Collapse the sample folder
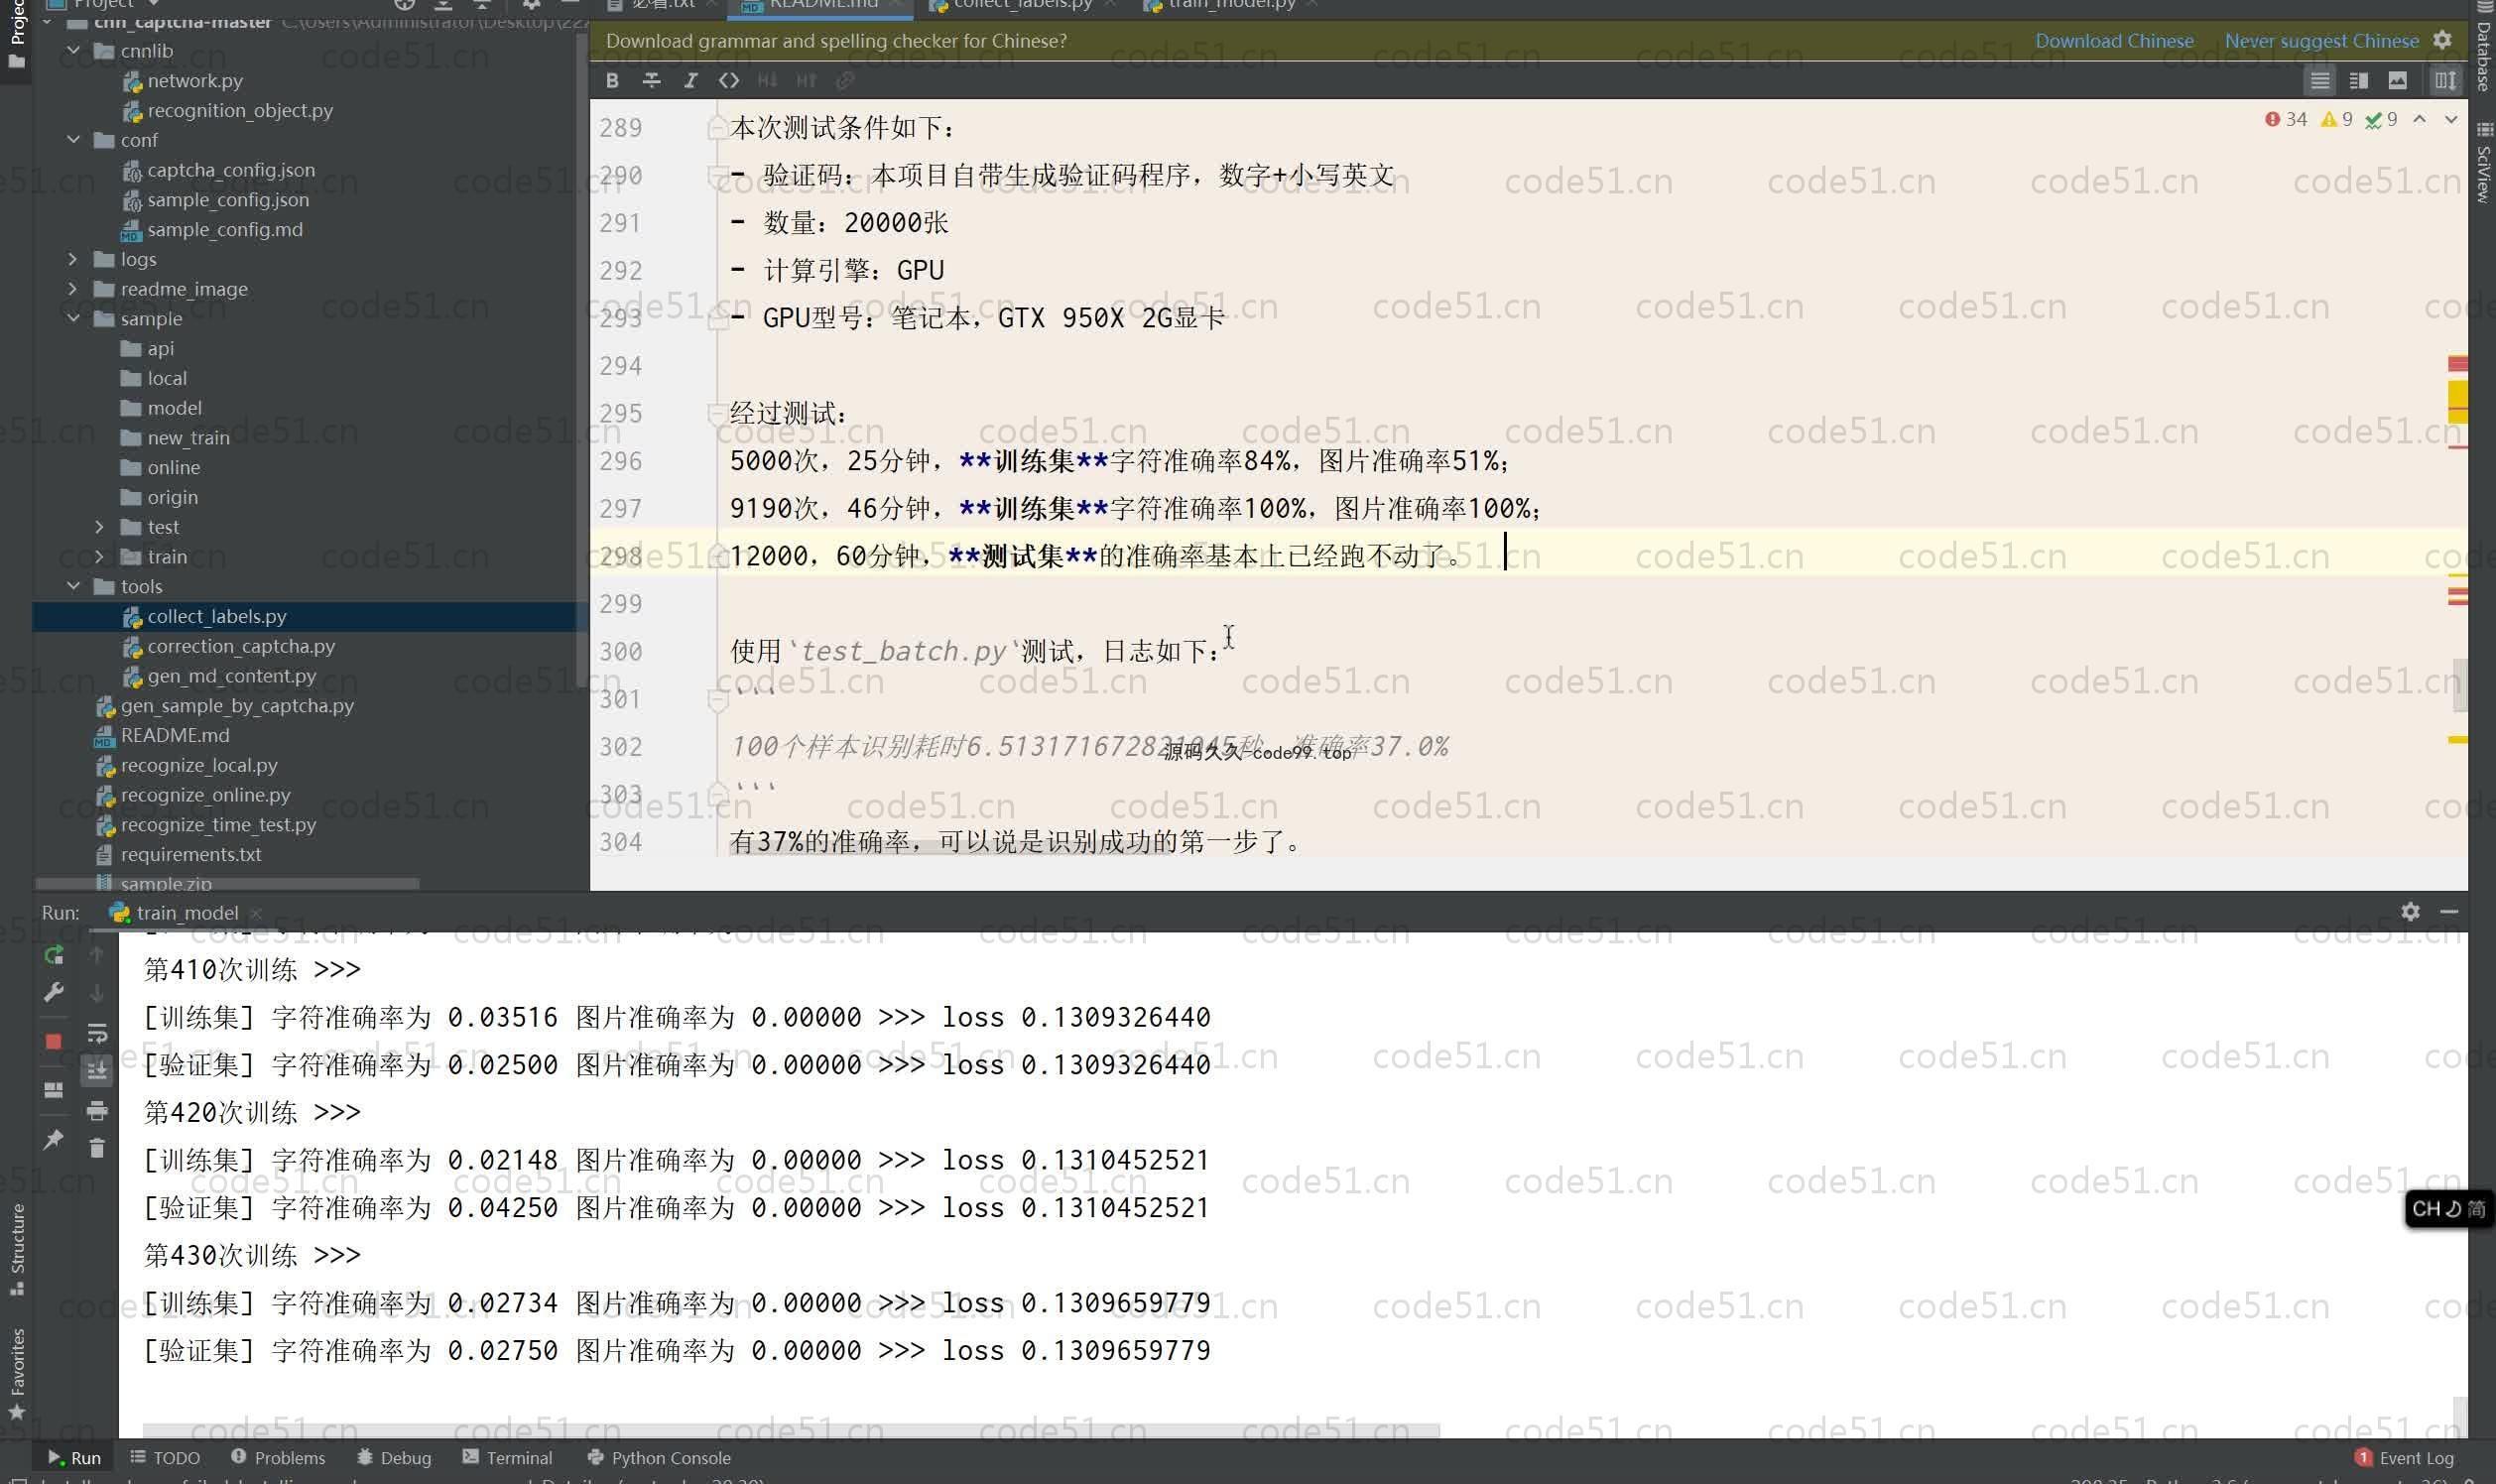 point(73,318)
